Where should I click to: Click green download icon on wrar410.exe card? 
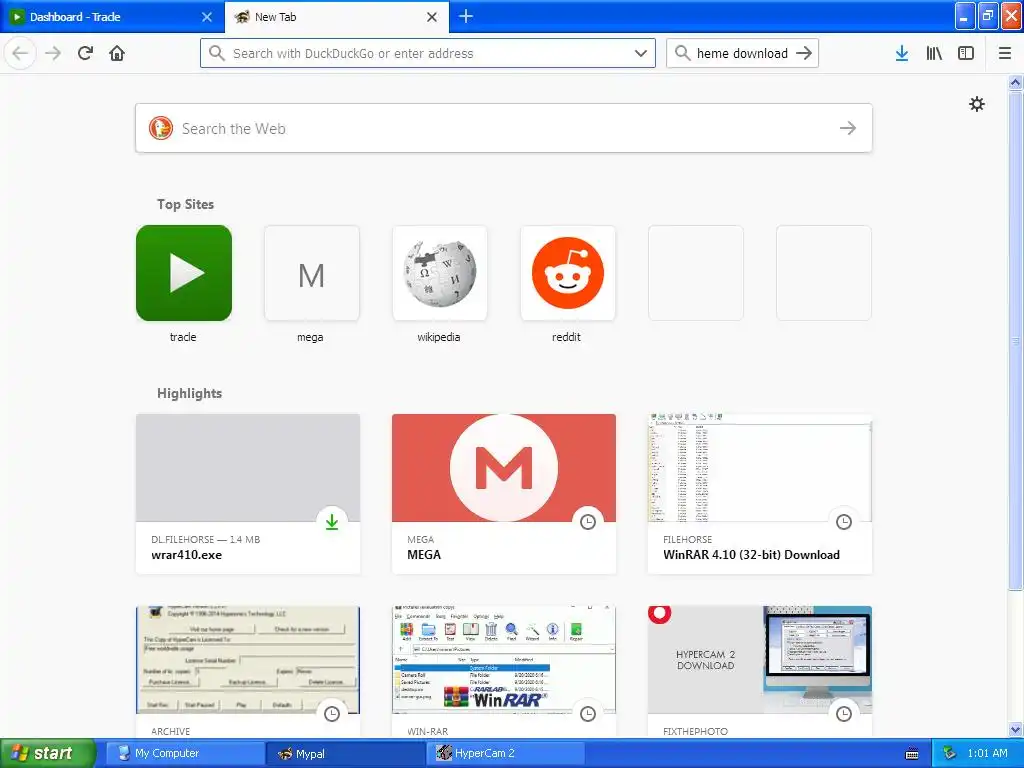pos(332,522)
